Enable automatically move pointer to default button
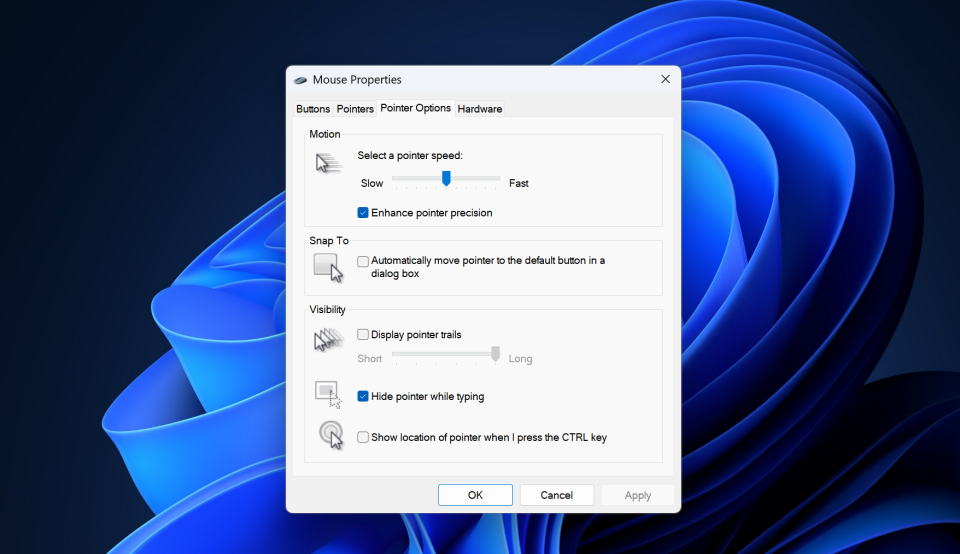Image resolution: width=960 pixels, height=554 pixels. [363, 261]
